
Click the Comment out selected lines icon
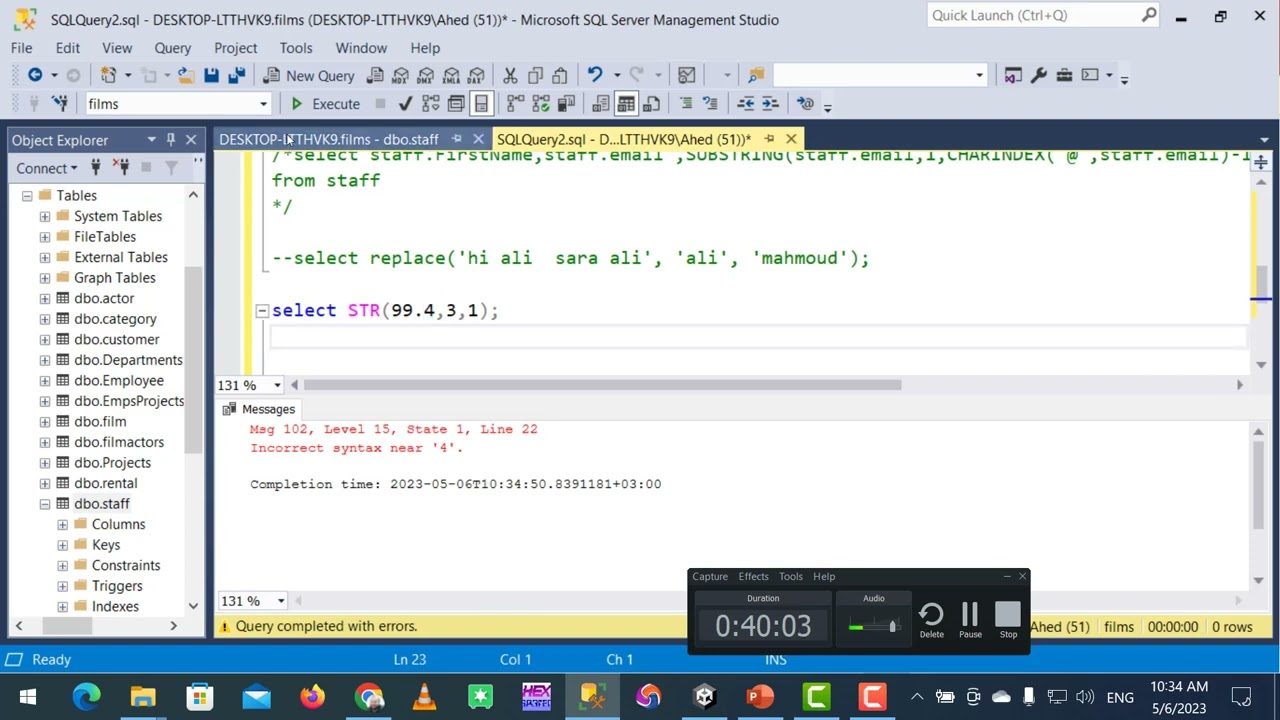(x=686, y=104)
